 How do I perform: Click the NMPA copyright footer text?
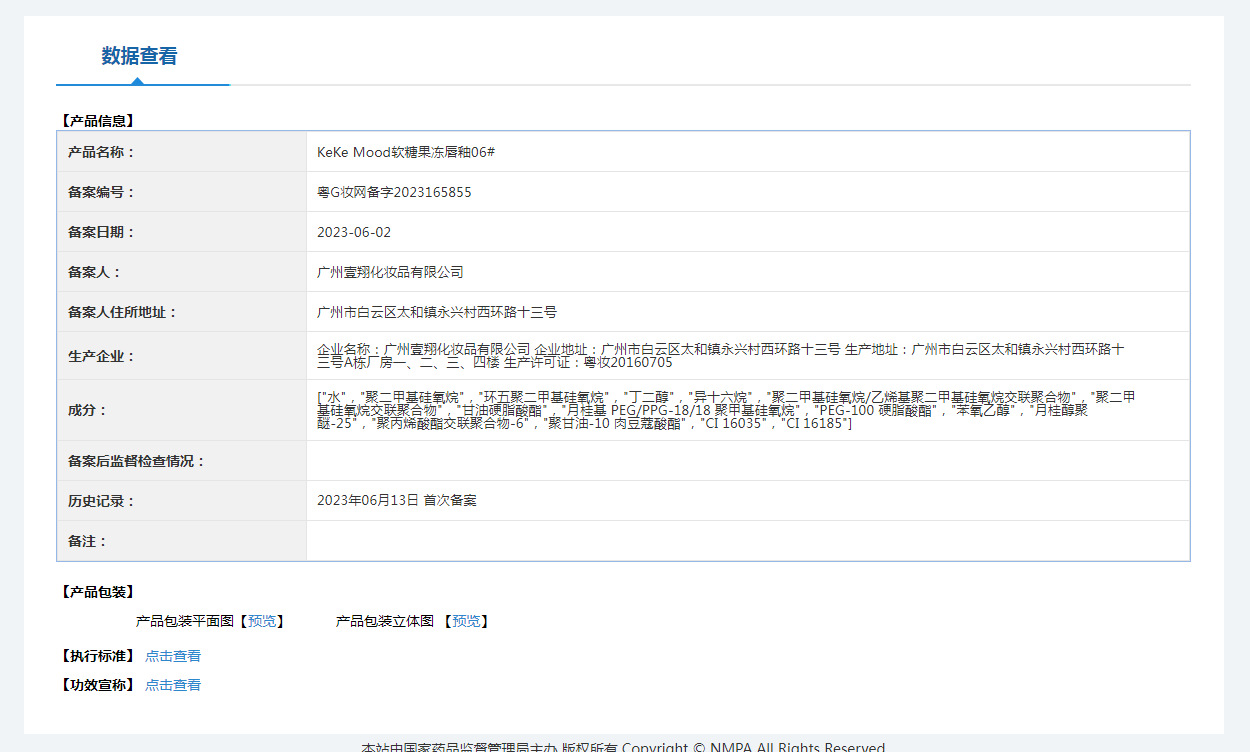(x=623, y=746)
